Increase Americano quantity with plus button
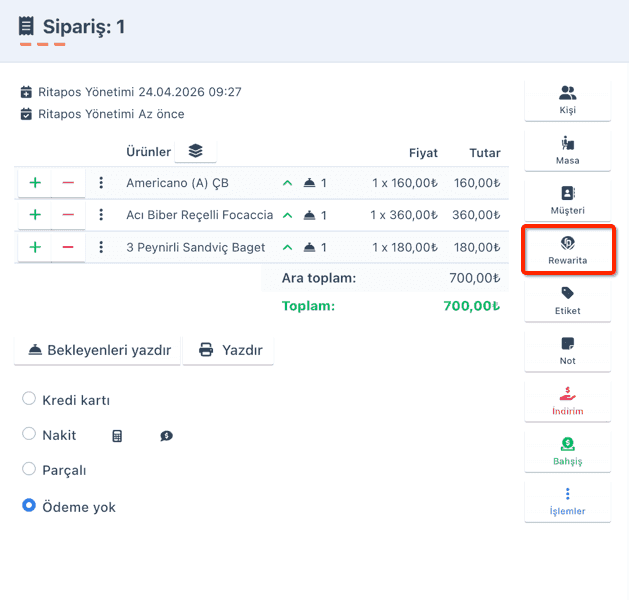This screenshot has width=629, height=600. (x=35, y=183)
